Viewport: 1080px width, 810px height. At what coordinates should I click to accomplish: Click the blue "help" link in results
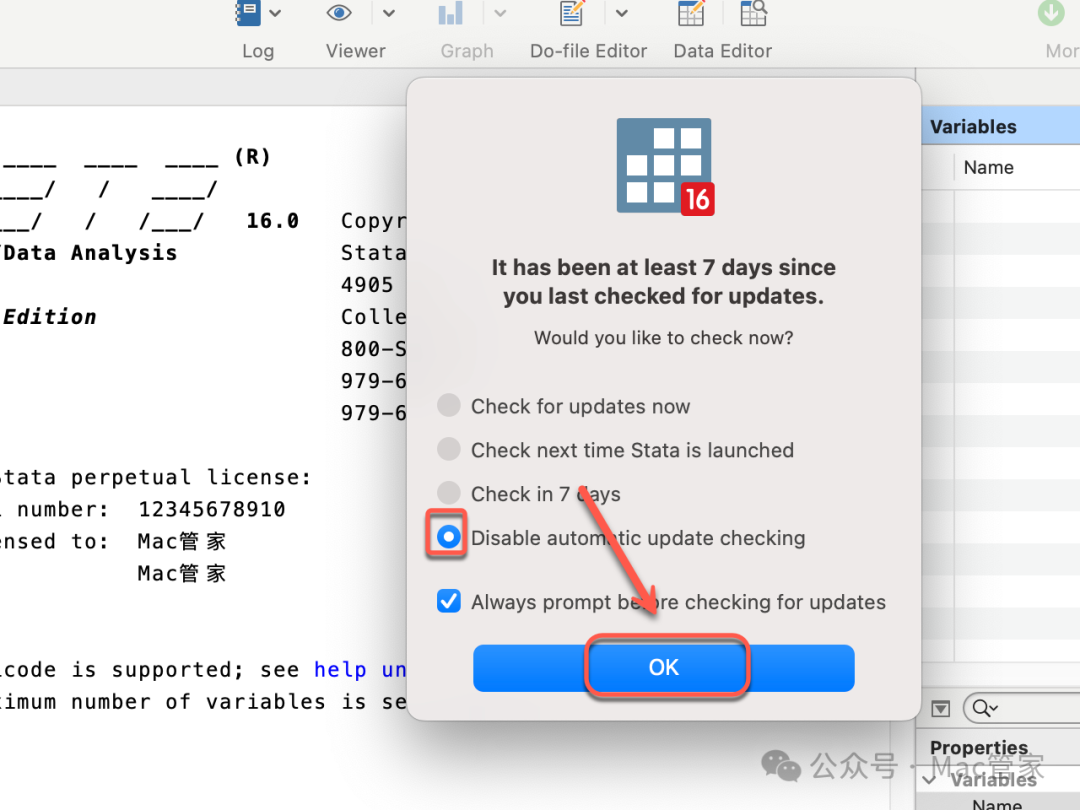338,670
